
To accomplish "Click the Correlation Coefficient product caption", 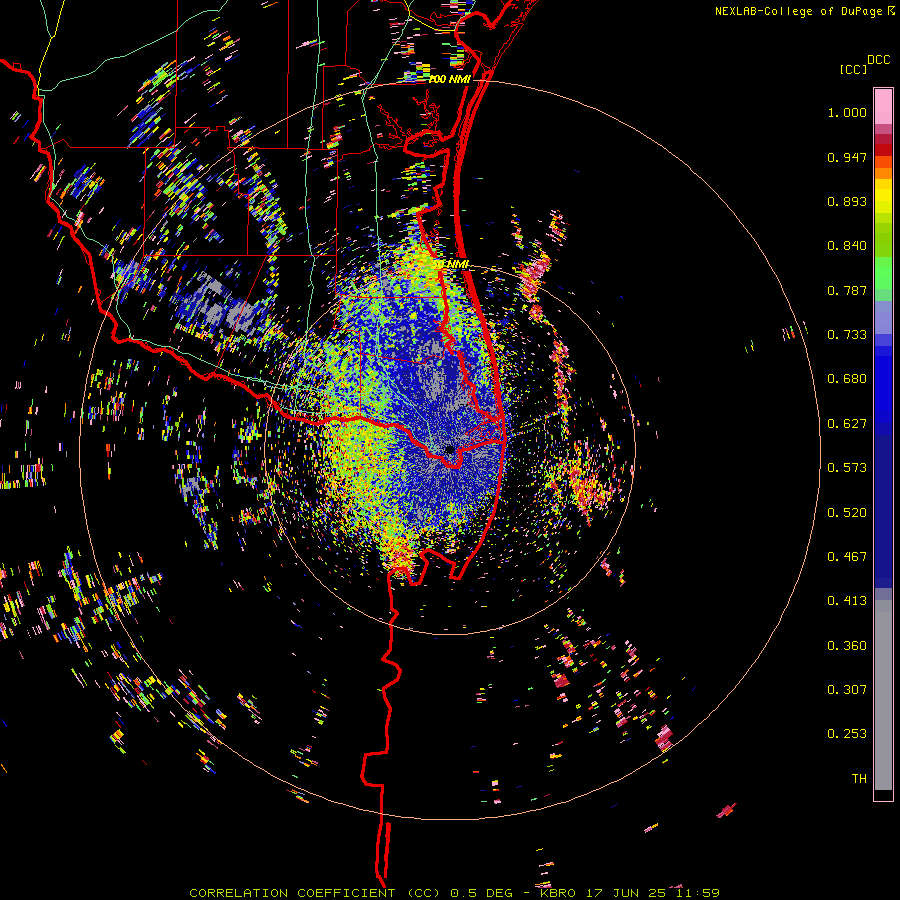I will 455,893.
